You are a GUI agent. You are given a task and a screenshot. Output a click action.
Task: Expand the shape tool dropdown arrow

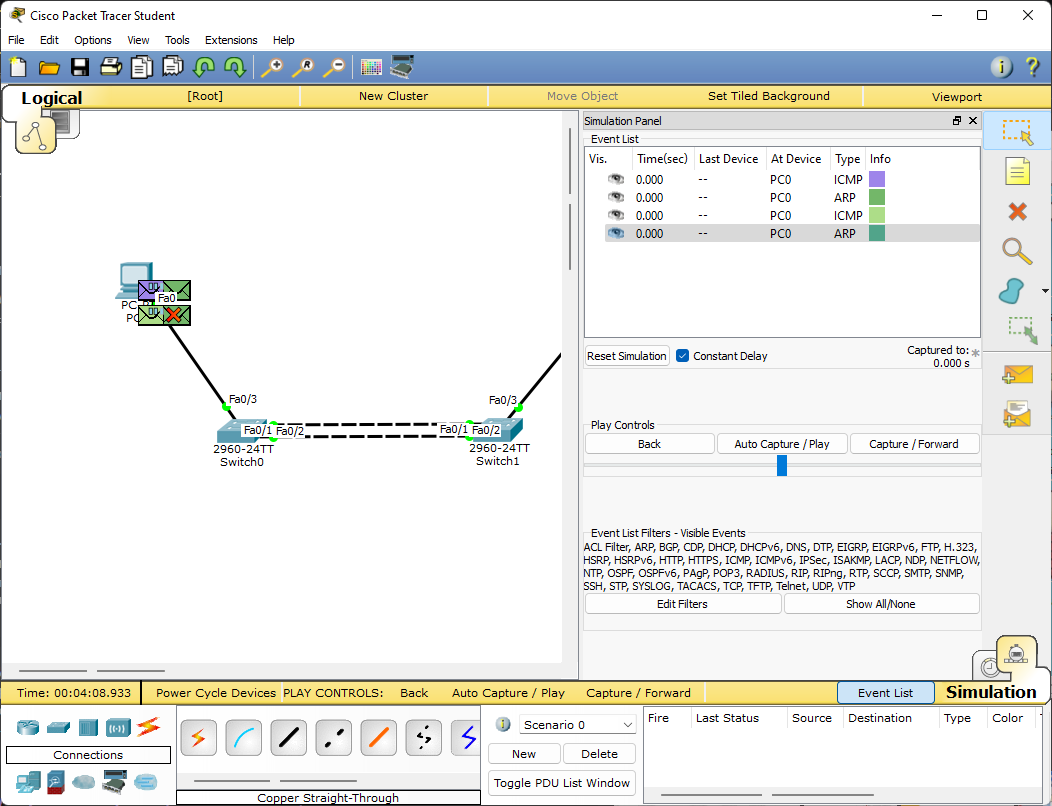pyautogui.click(x=1045, y=291)
